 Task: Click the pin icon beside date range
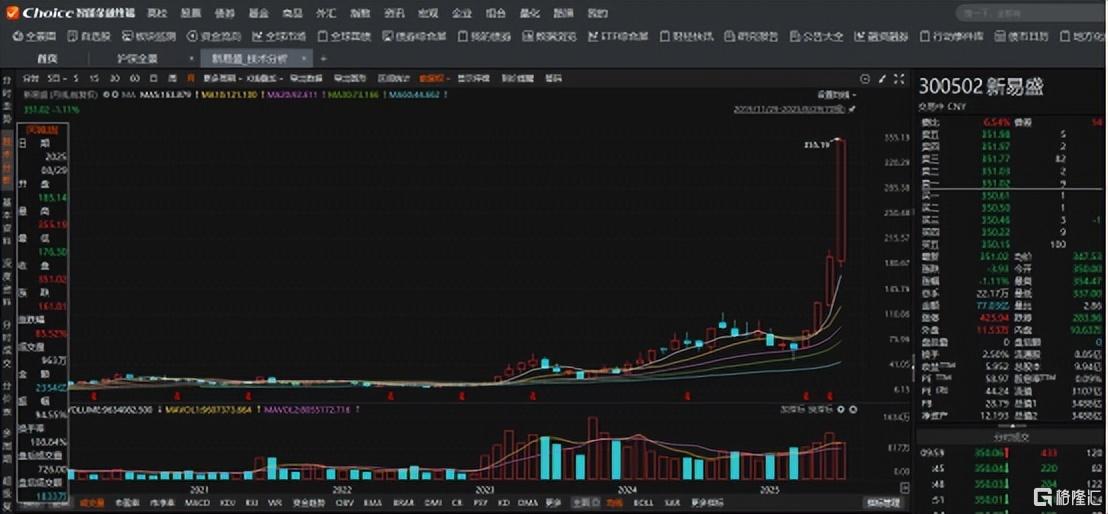851,110
